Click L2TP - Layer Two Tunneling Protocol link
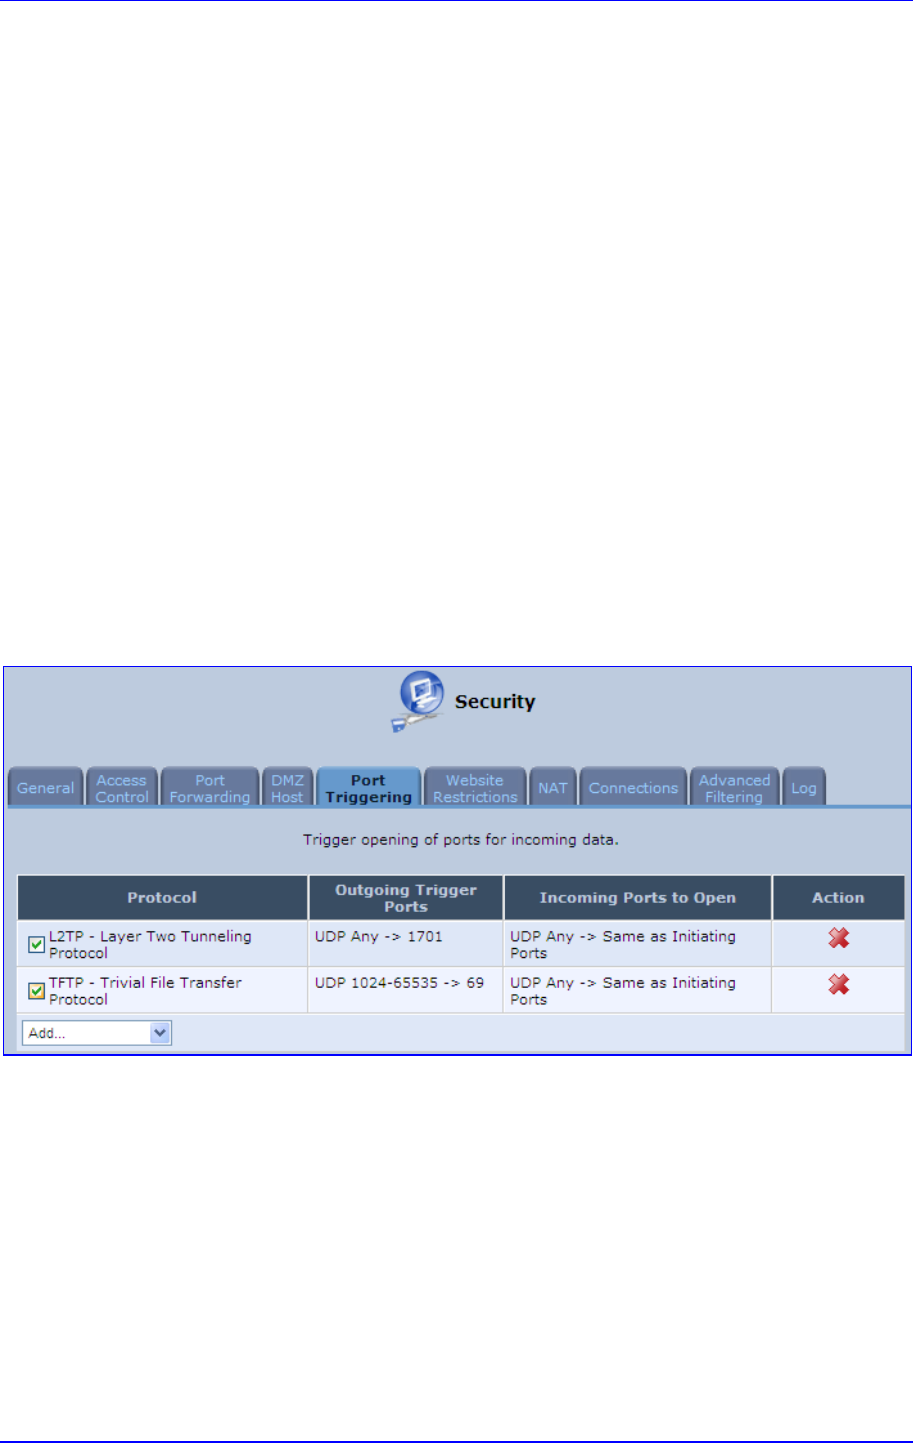This screenshot has width=913, height=1443. [150, 945]
